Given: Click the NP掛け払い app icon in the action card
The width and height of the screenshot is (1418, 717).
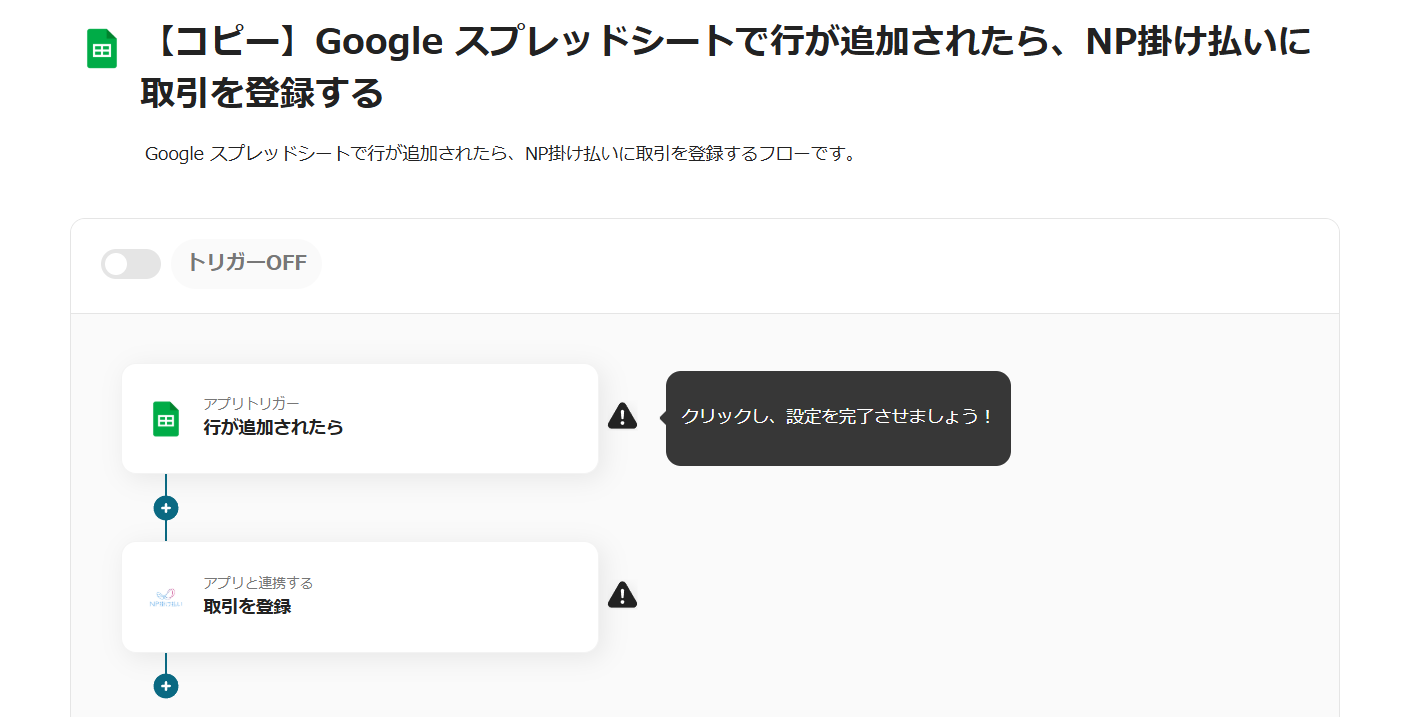Looking at the screenshot, I should point(166,598).
